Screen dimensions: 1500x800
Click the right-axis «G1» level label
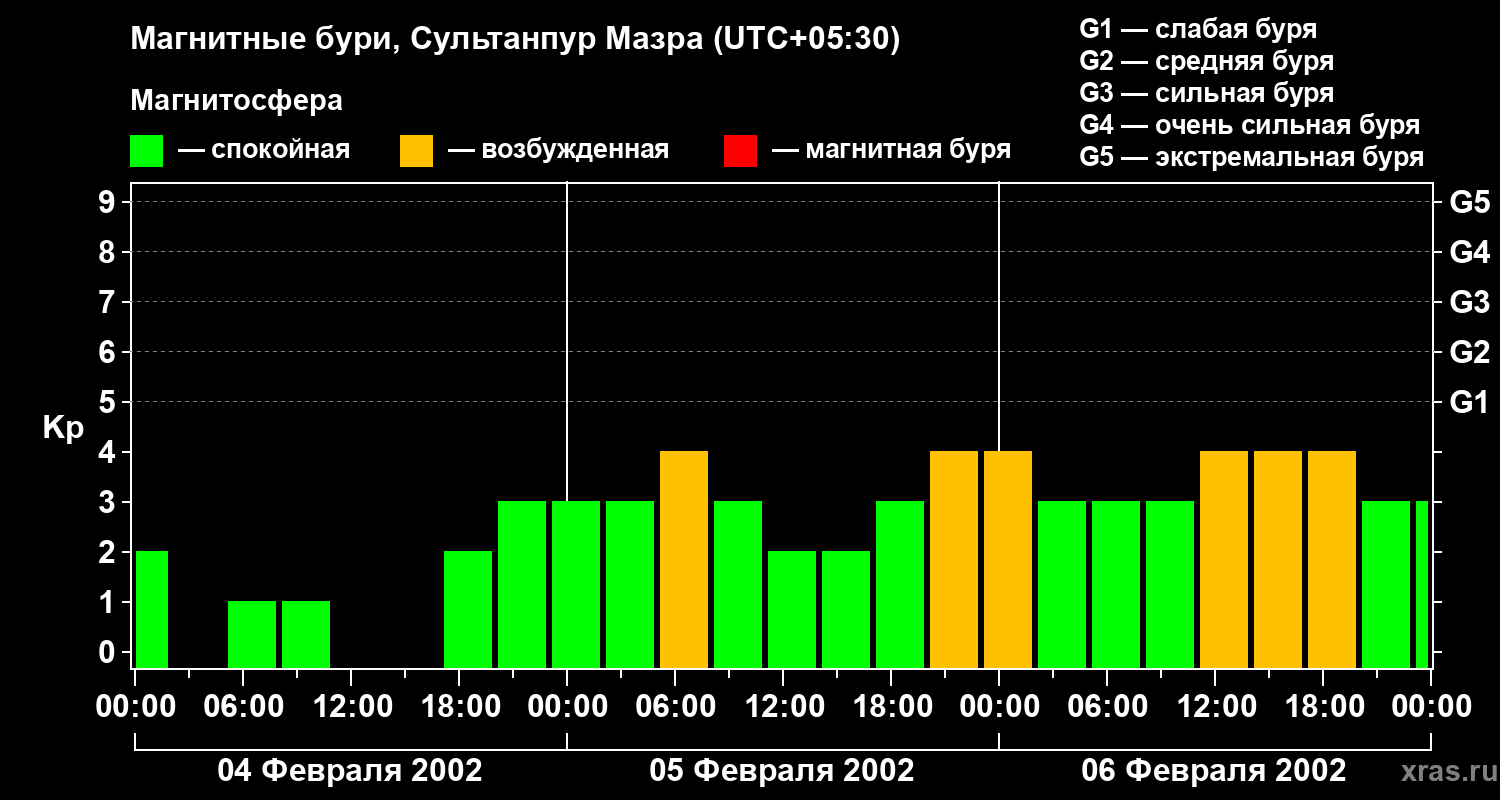pyautogui.click(x=1469, y=402)
